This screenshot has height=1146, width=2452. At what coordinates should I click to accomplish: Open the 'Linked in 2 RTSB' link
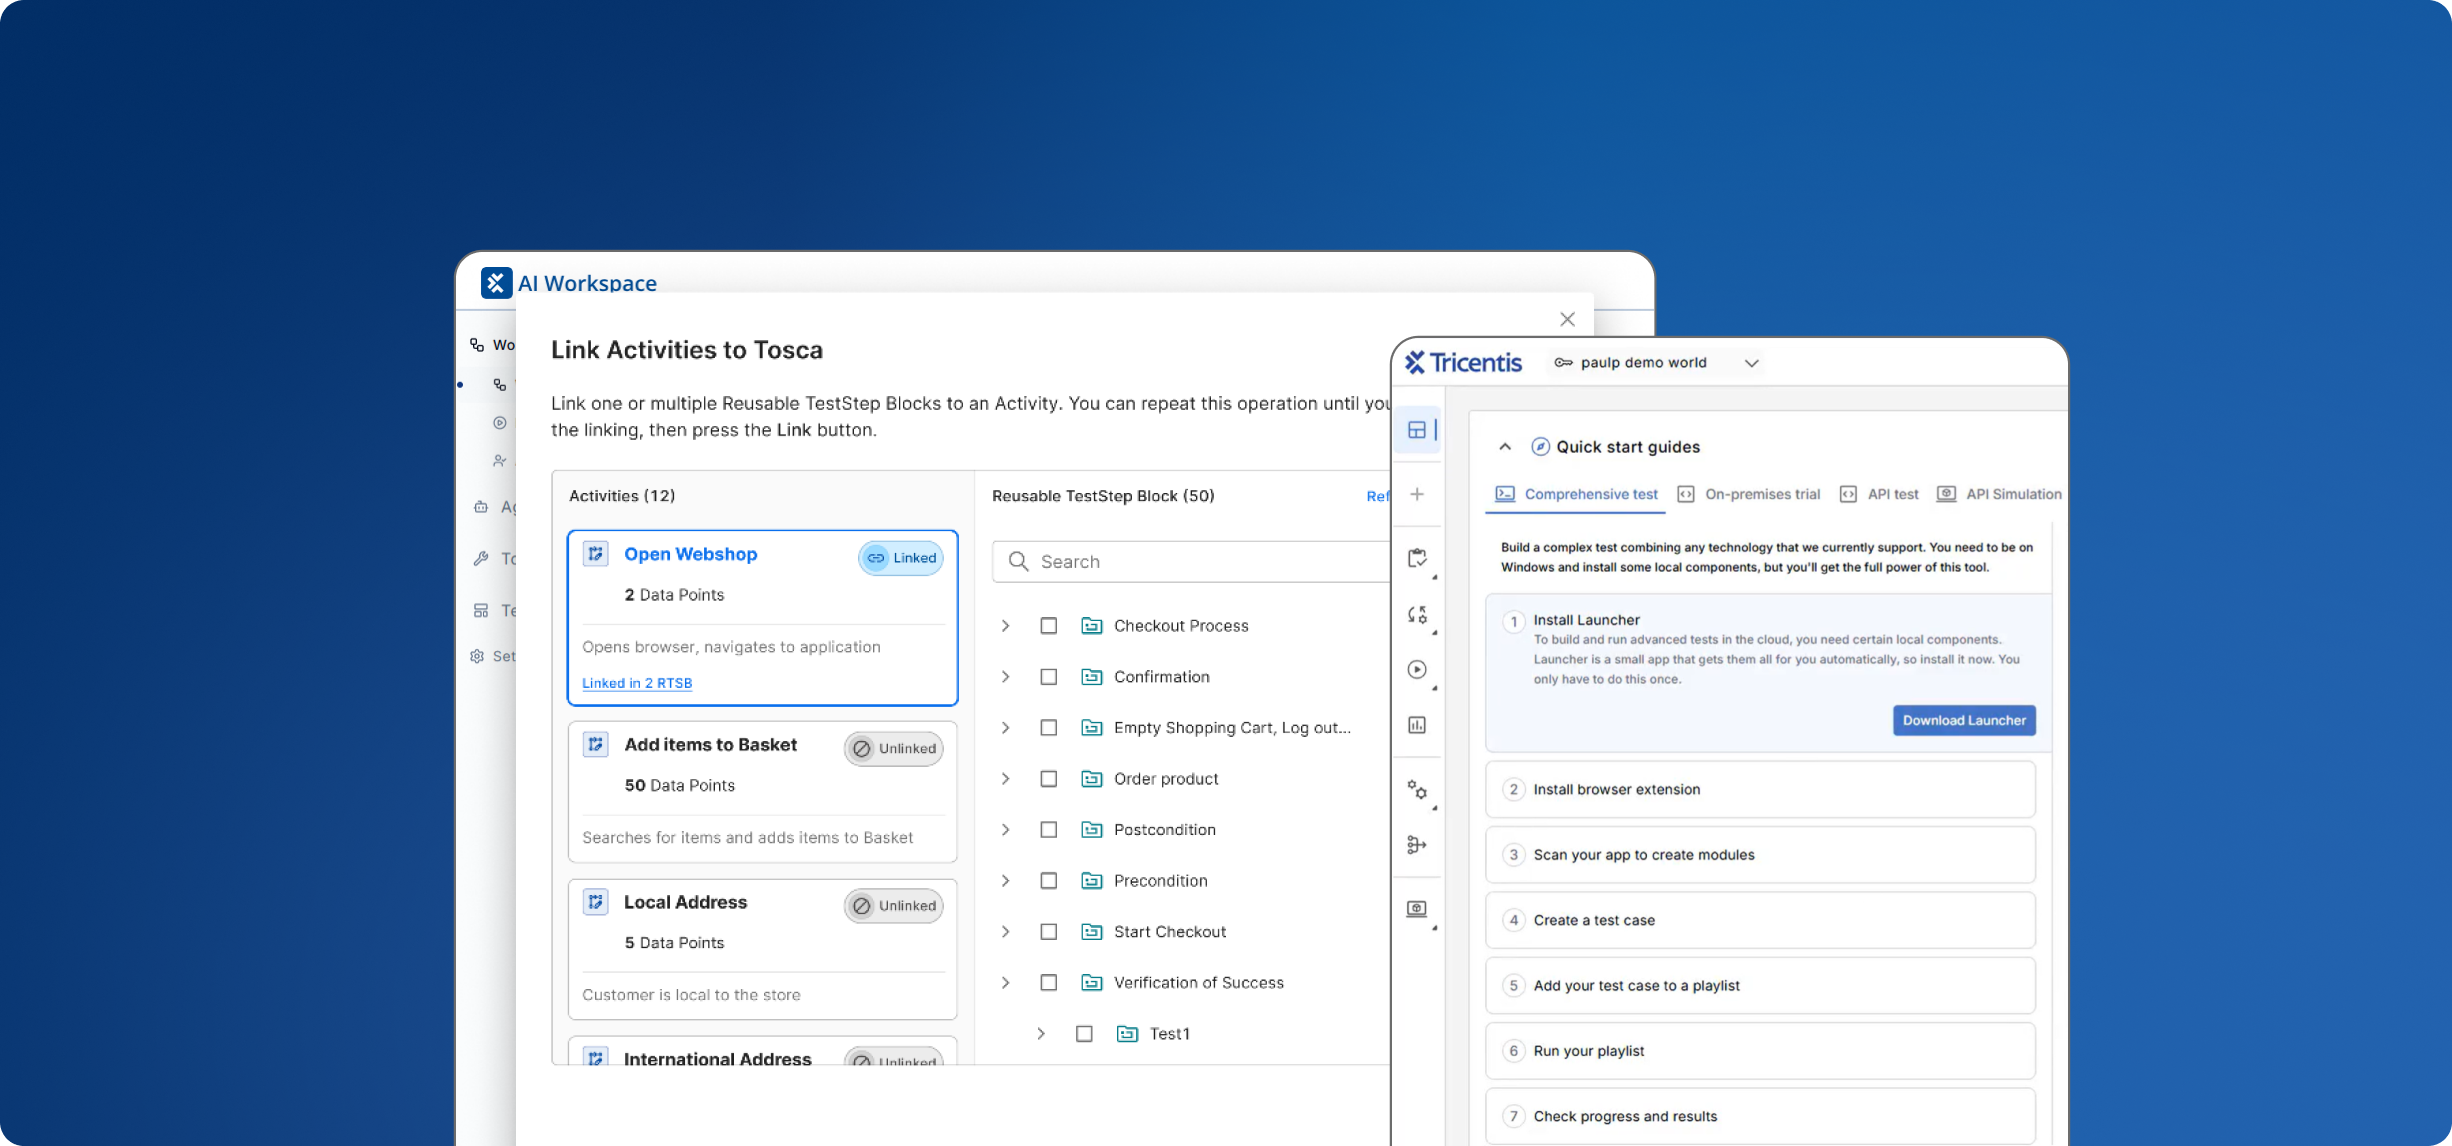point(637,683)
